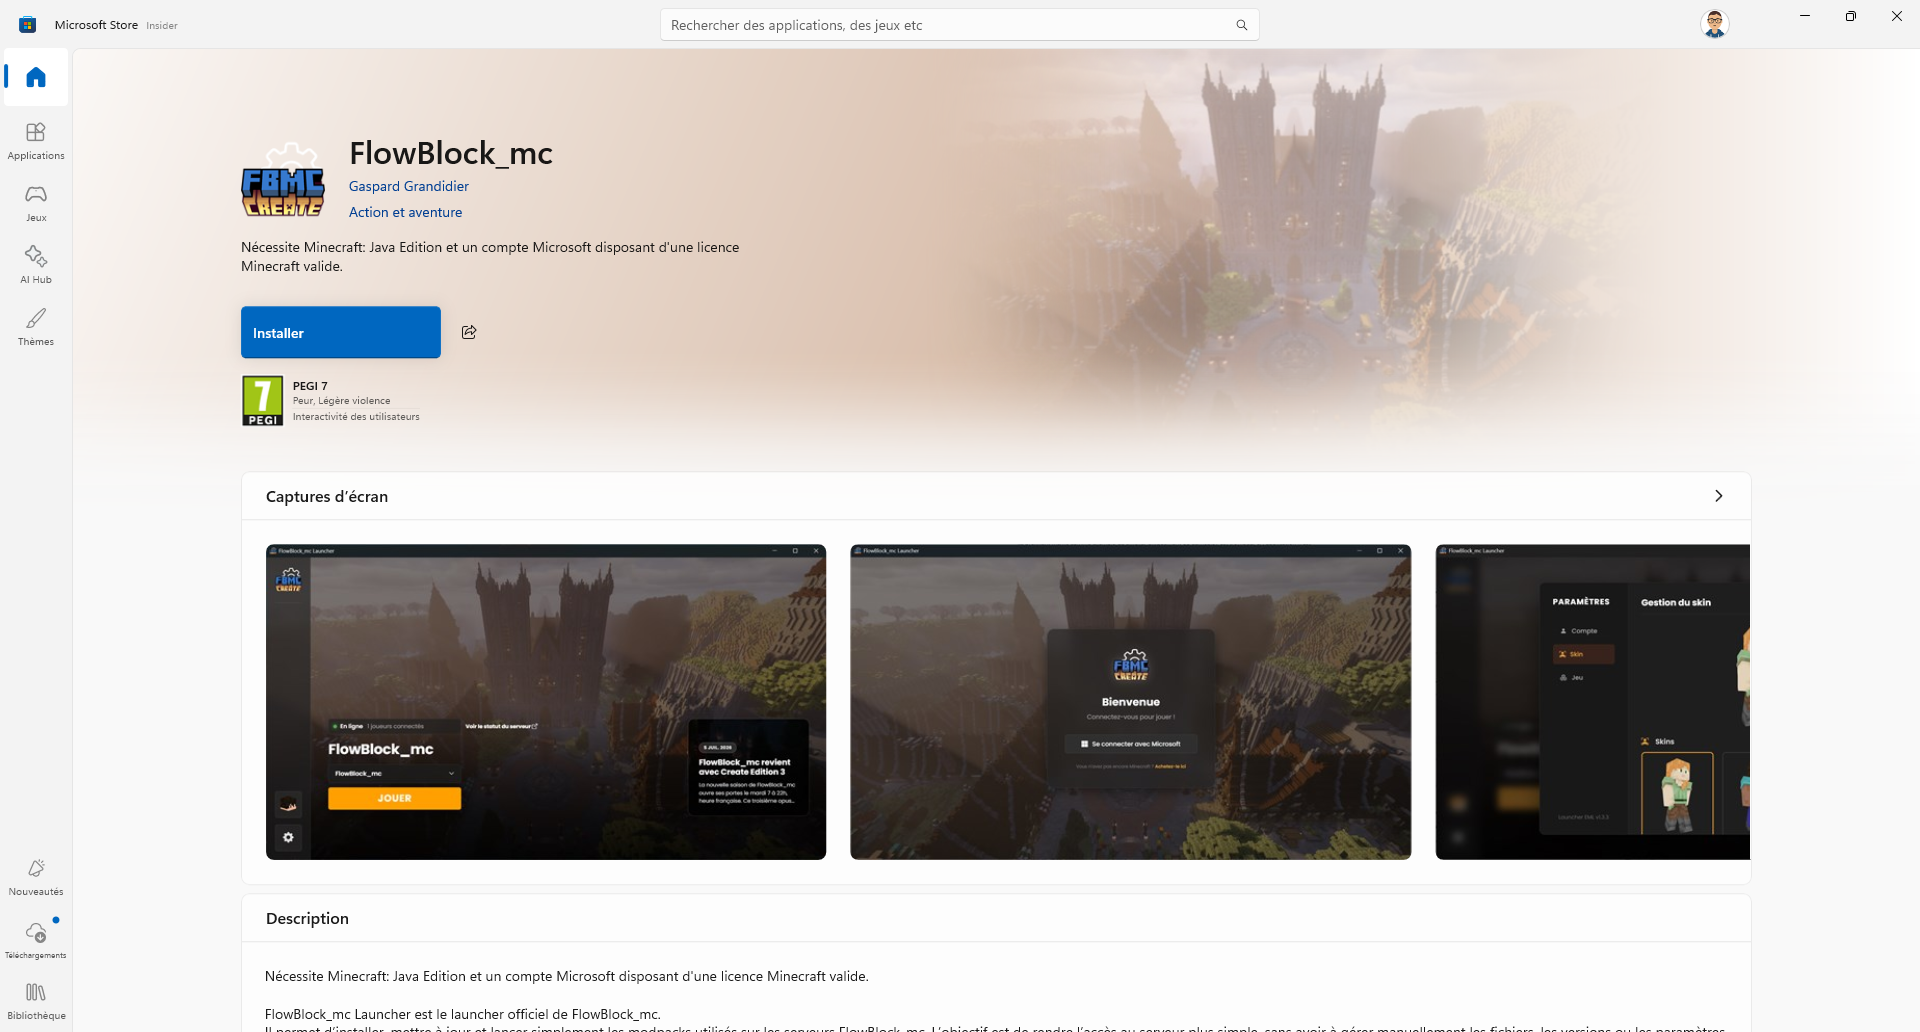Open the Téléchargements page

pyautogui.click(x=36, y=940)
